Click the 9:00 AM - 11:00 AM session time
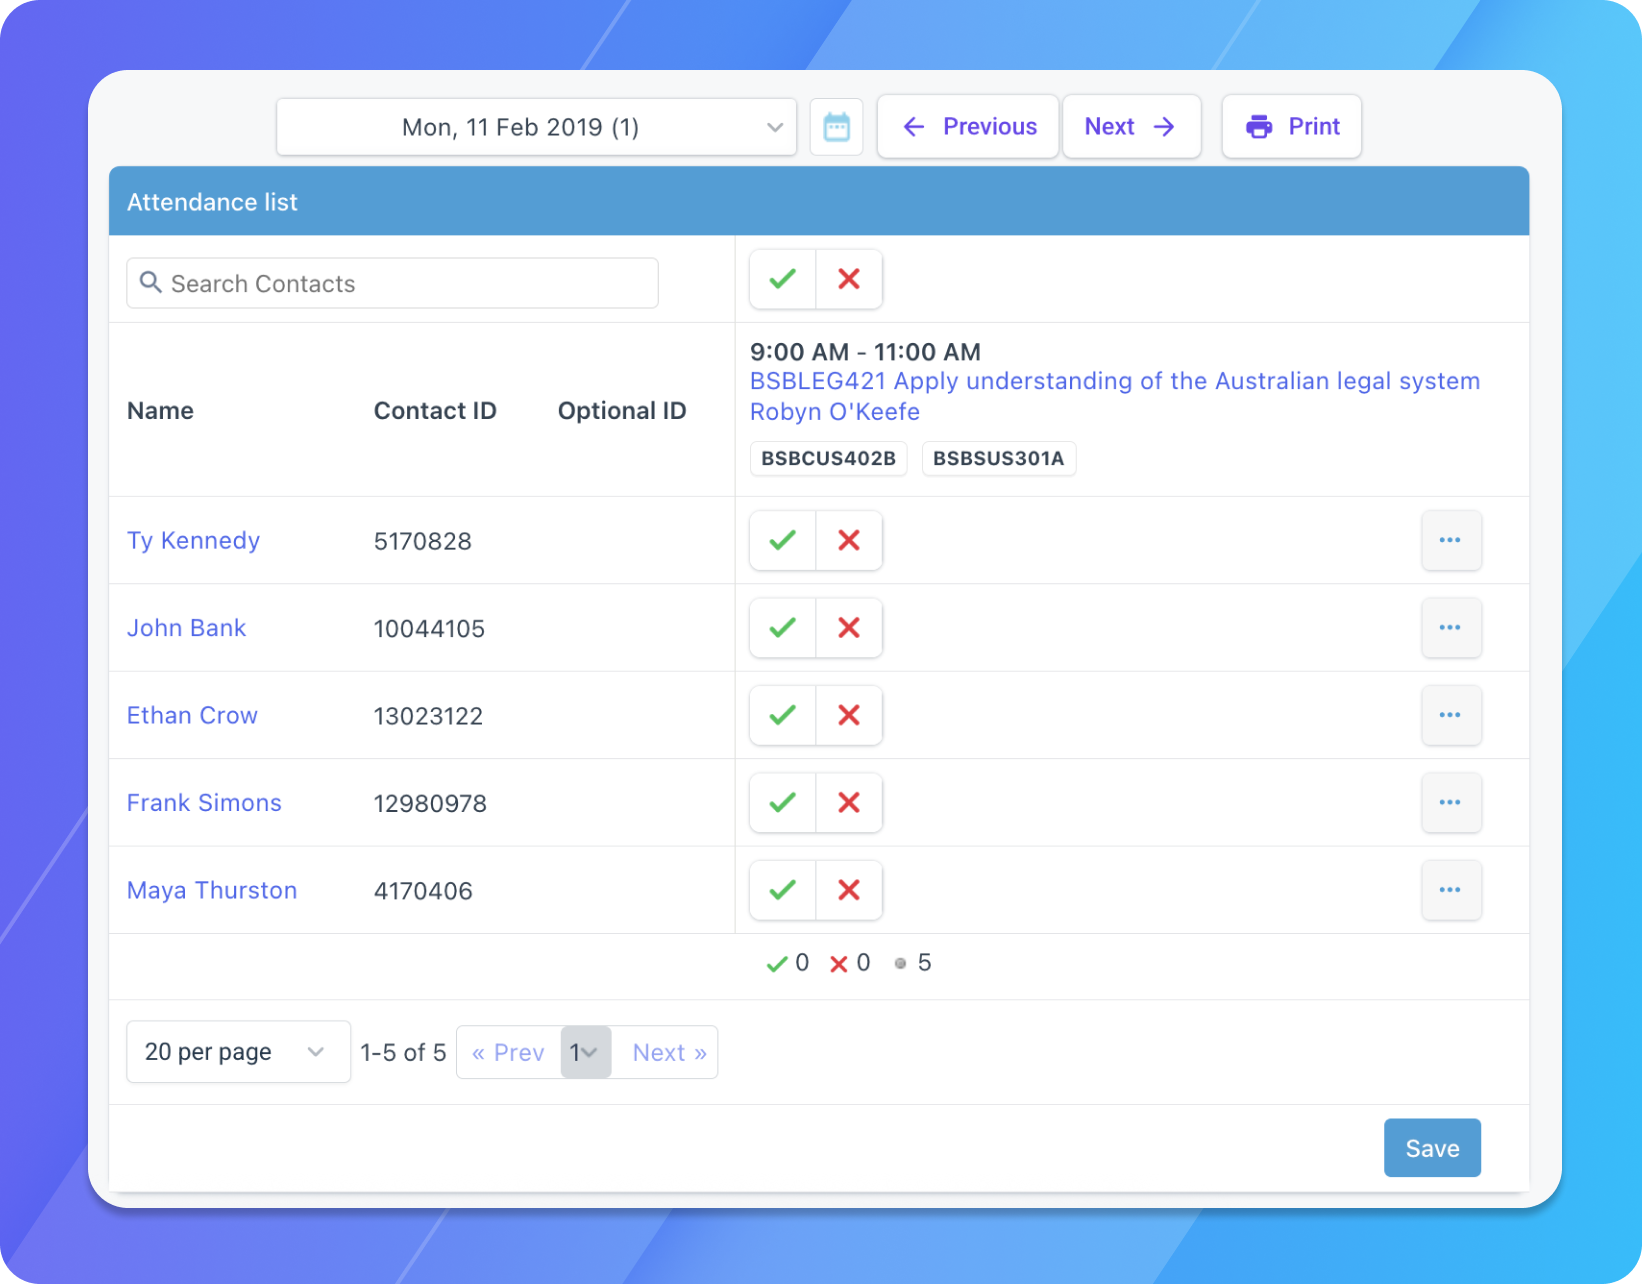This screenshot has width=1642, height=1284. point(865,352)
